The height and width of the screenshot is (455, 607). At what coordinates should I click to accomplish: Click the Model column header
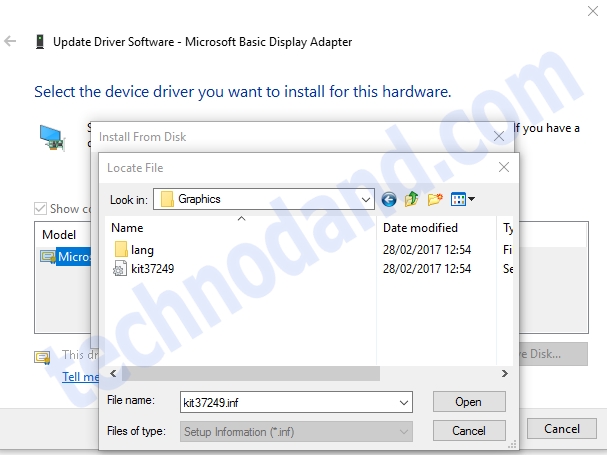[59, 235]
